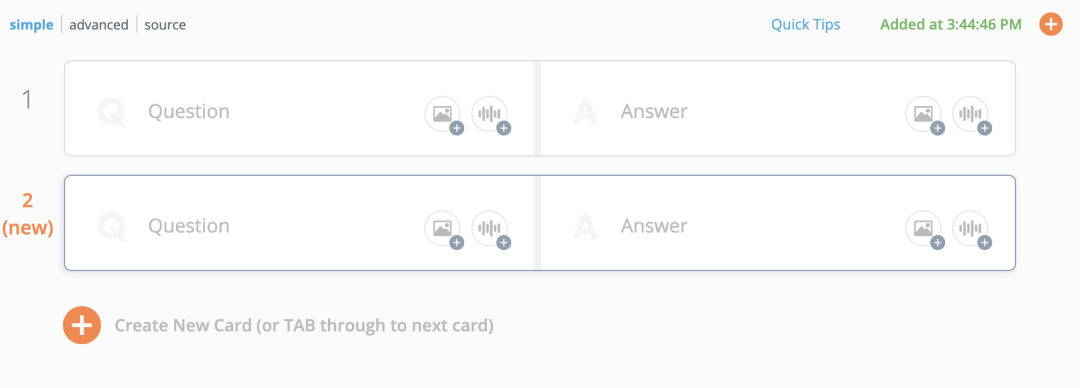Switch to the advanced editor tab

[99, 25]
